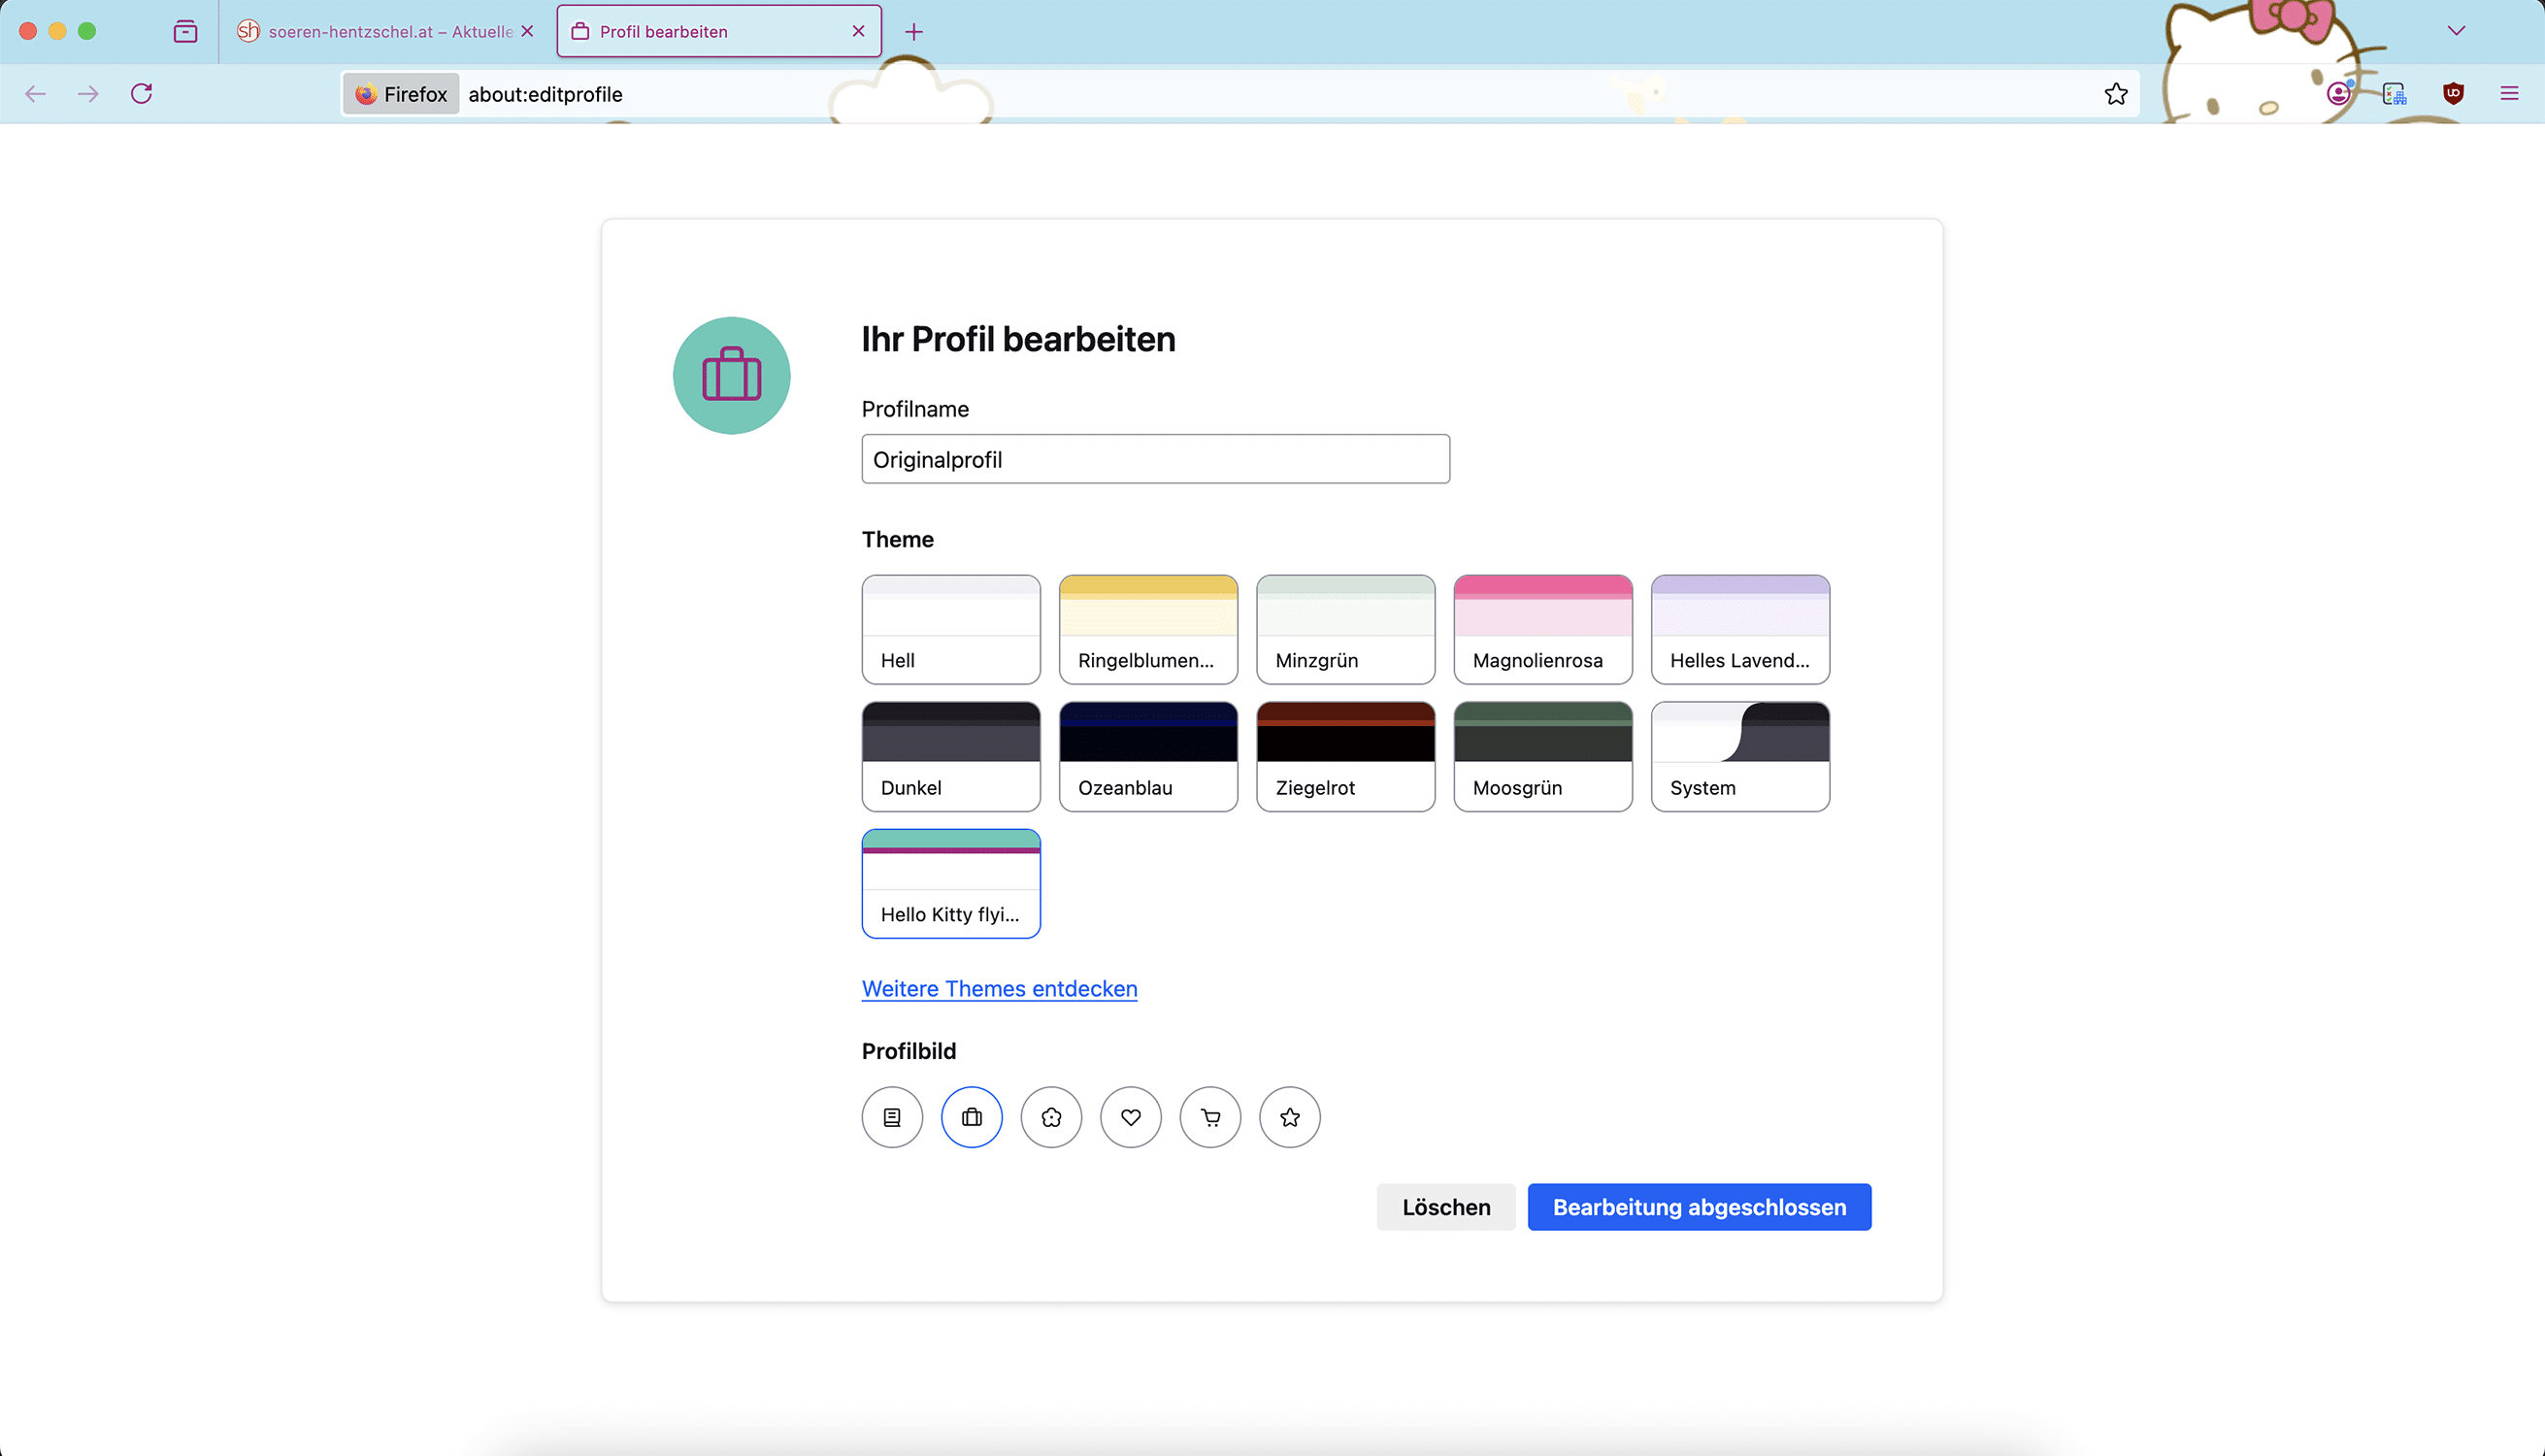Viewport: 2545px width, 1456px height.
Task: Open the Weitere Themes entdecken link
Action: point(999,988)
